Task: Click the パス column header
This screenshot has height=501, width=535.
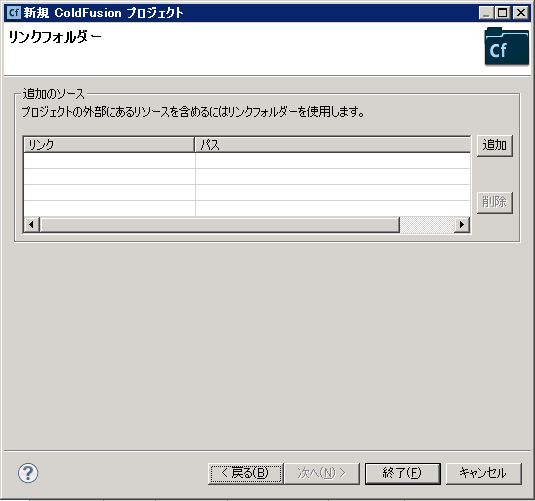Action: click(x=332, y=145)
